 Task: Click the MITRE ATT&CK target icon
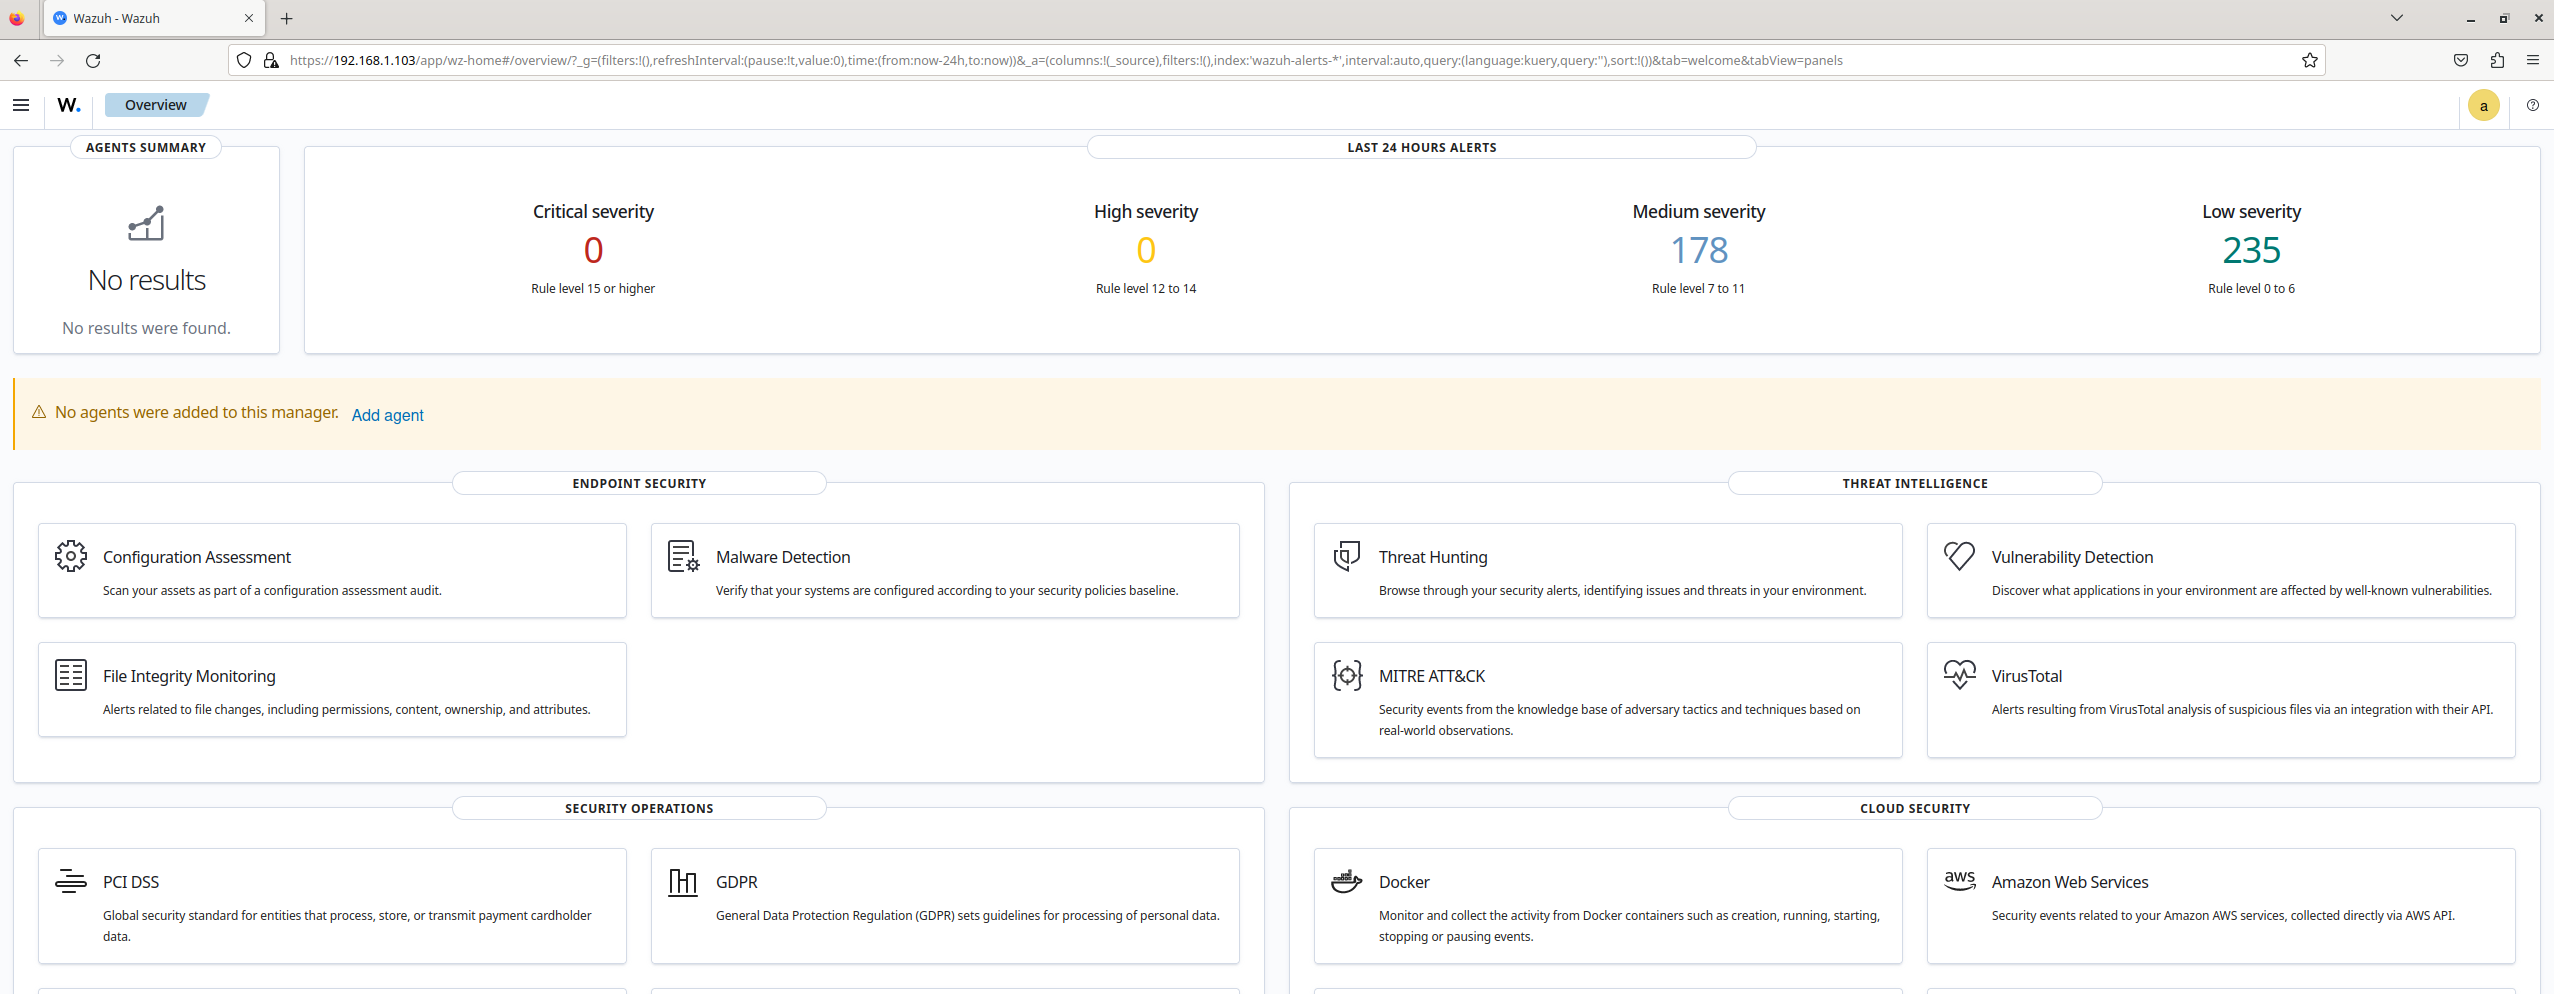[1346, 675]
